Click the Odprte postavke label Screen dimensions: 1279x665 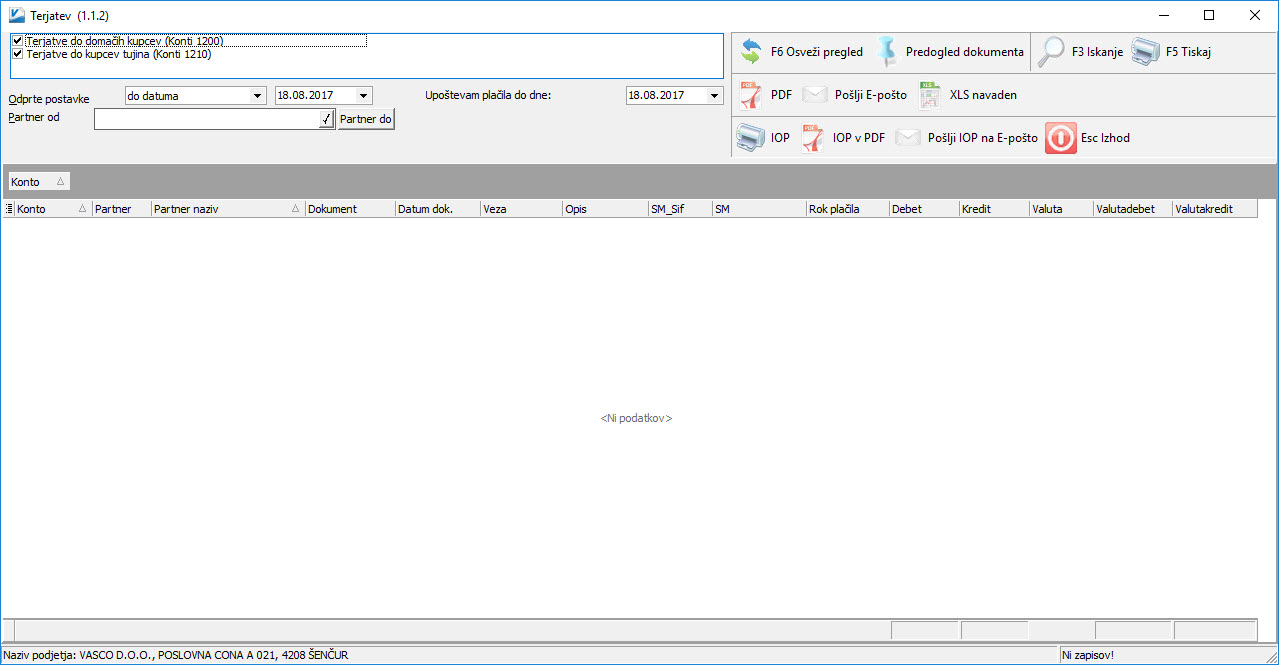49,100
